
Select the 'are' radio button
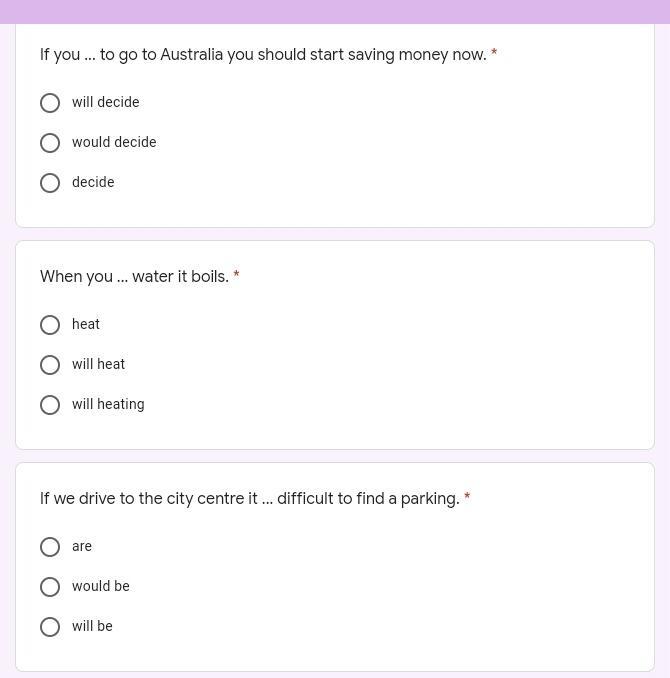pos(50,547)
